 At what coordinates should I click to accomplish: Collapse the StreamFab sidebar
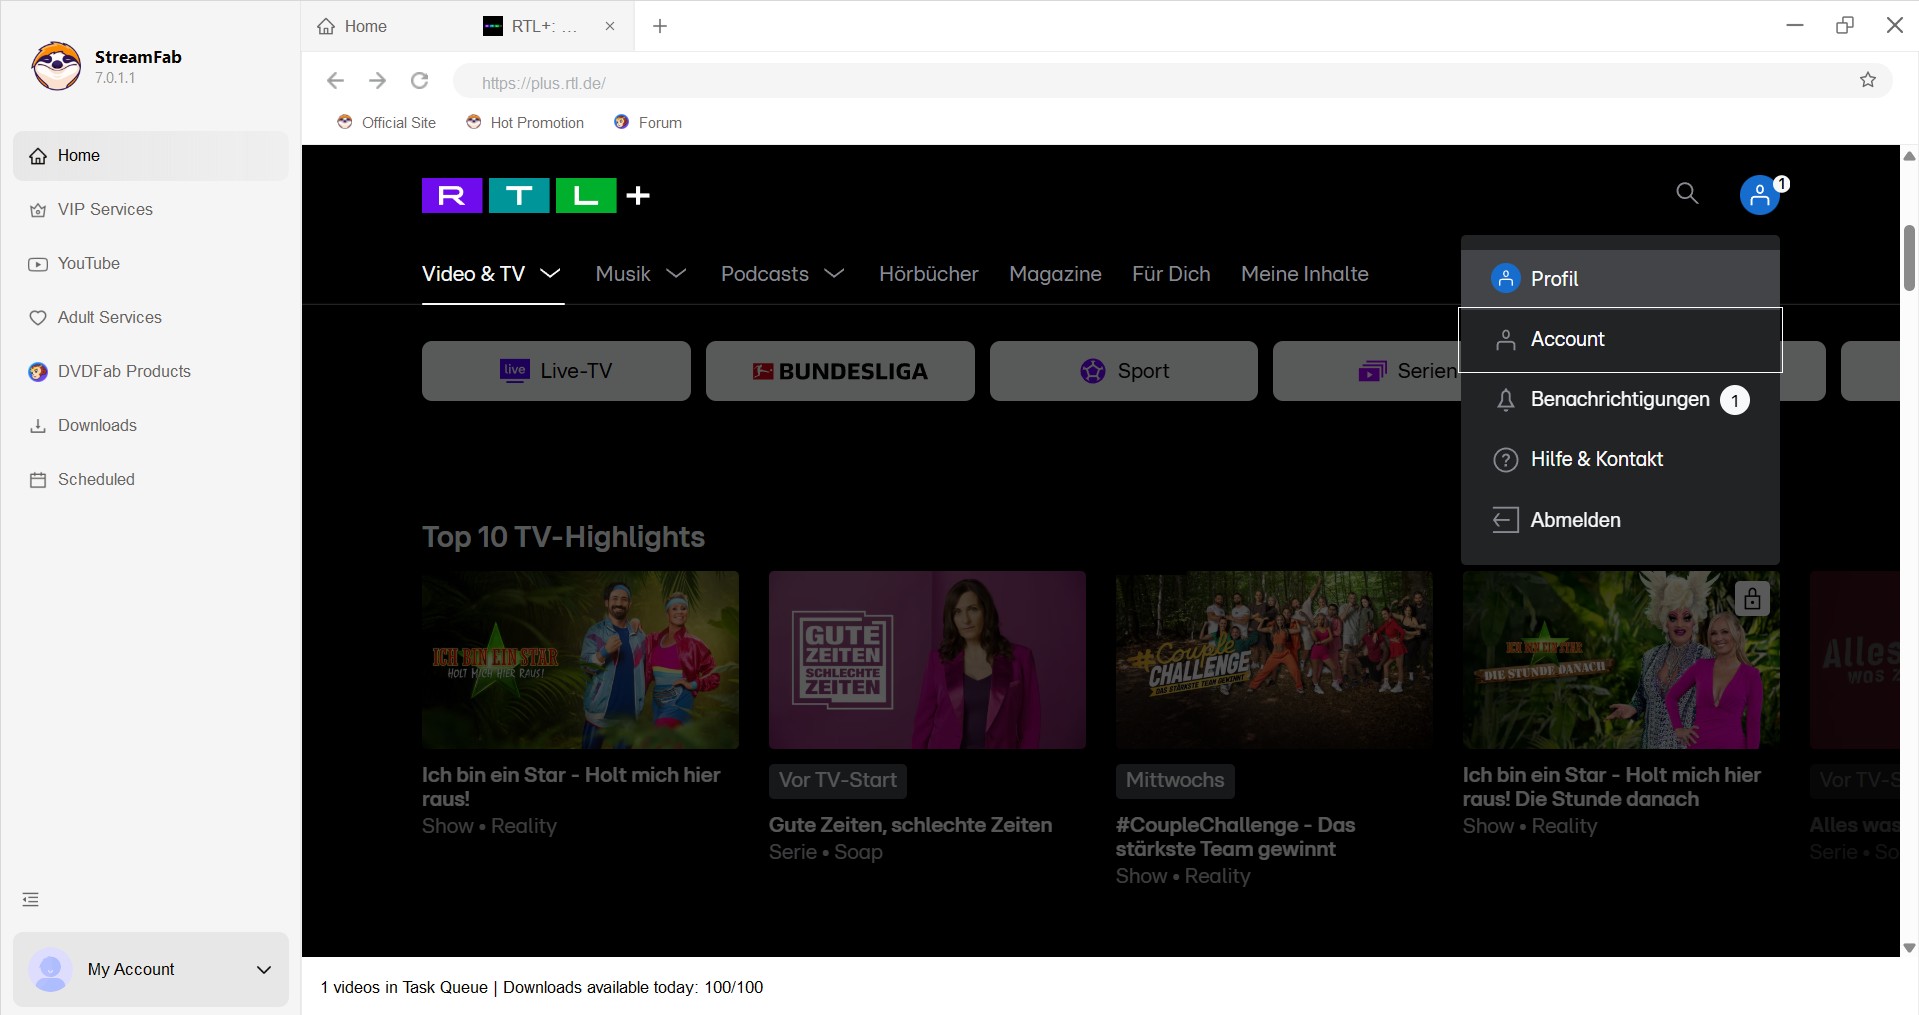tap(29, 898)
